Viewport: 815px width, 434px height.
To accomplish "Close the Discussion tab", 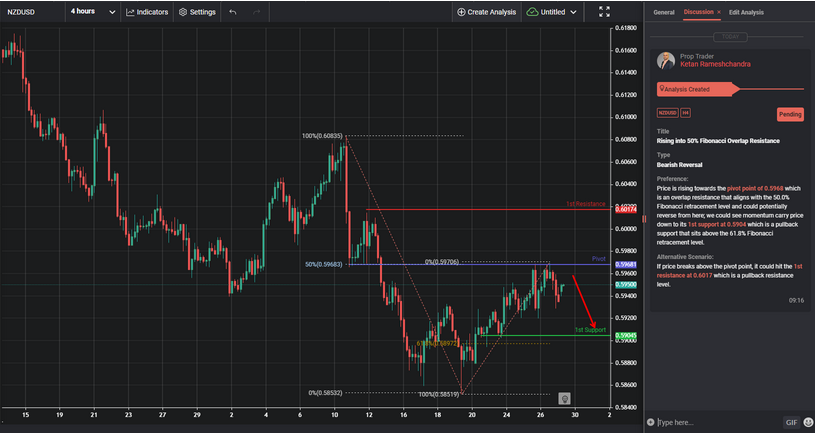I will (x=719, y=12).
